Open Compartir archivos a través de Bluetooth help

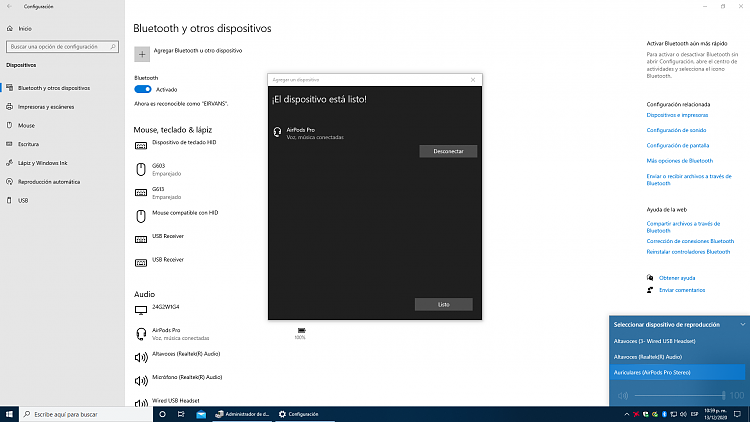(683, 227)
